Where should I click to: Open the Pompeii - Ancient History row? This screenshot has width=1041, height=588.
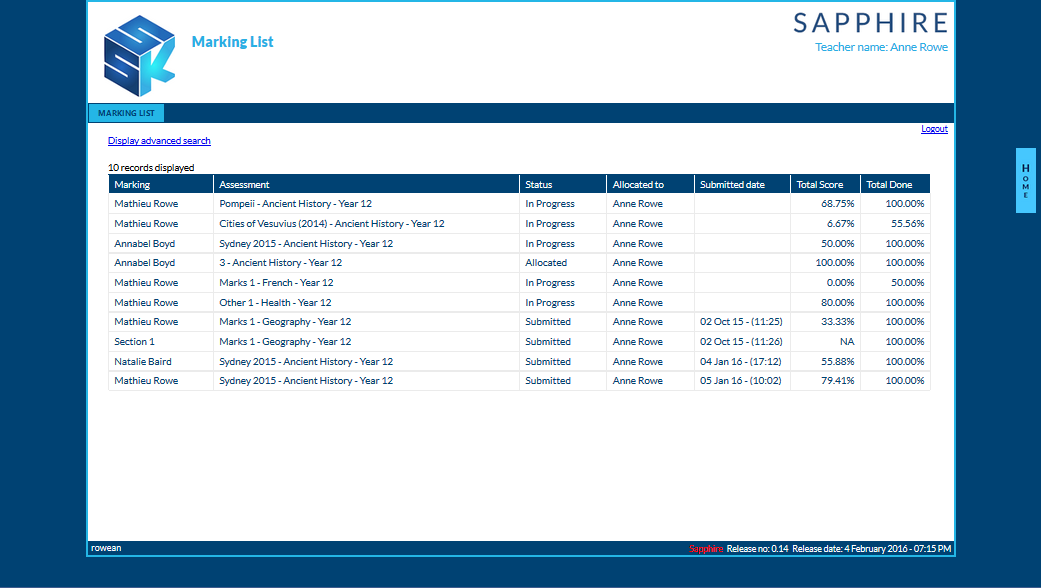519,204
